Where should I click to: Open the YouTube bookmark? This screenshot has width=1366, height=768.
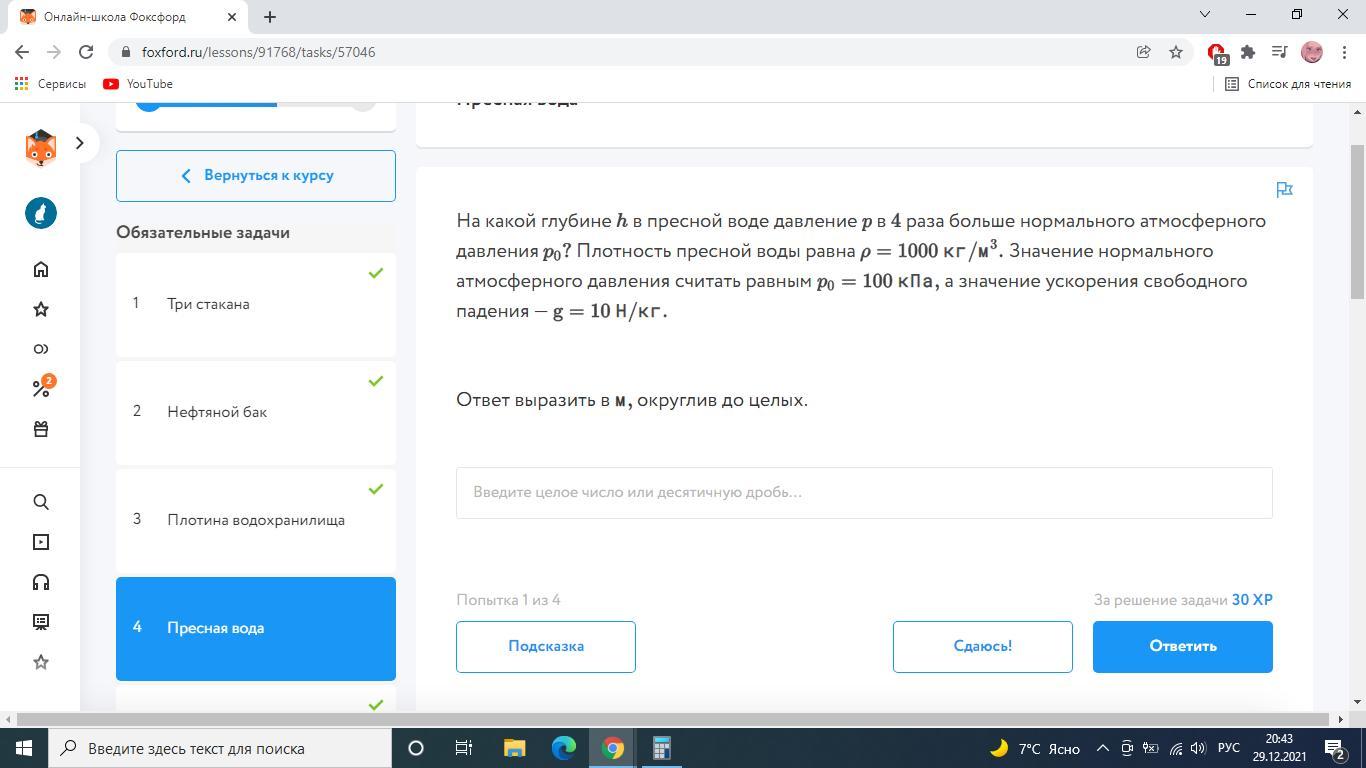pos(138,84)
